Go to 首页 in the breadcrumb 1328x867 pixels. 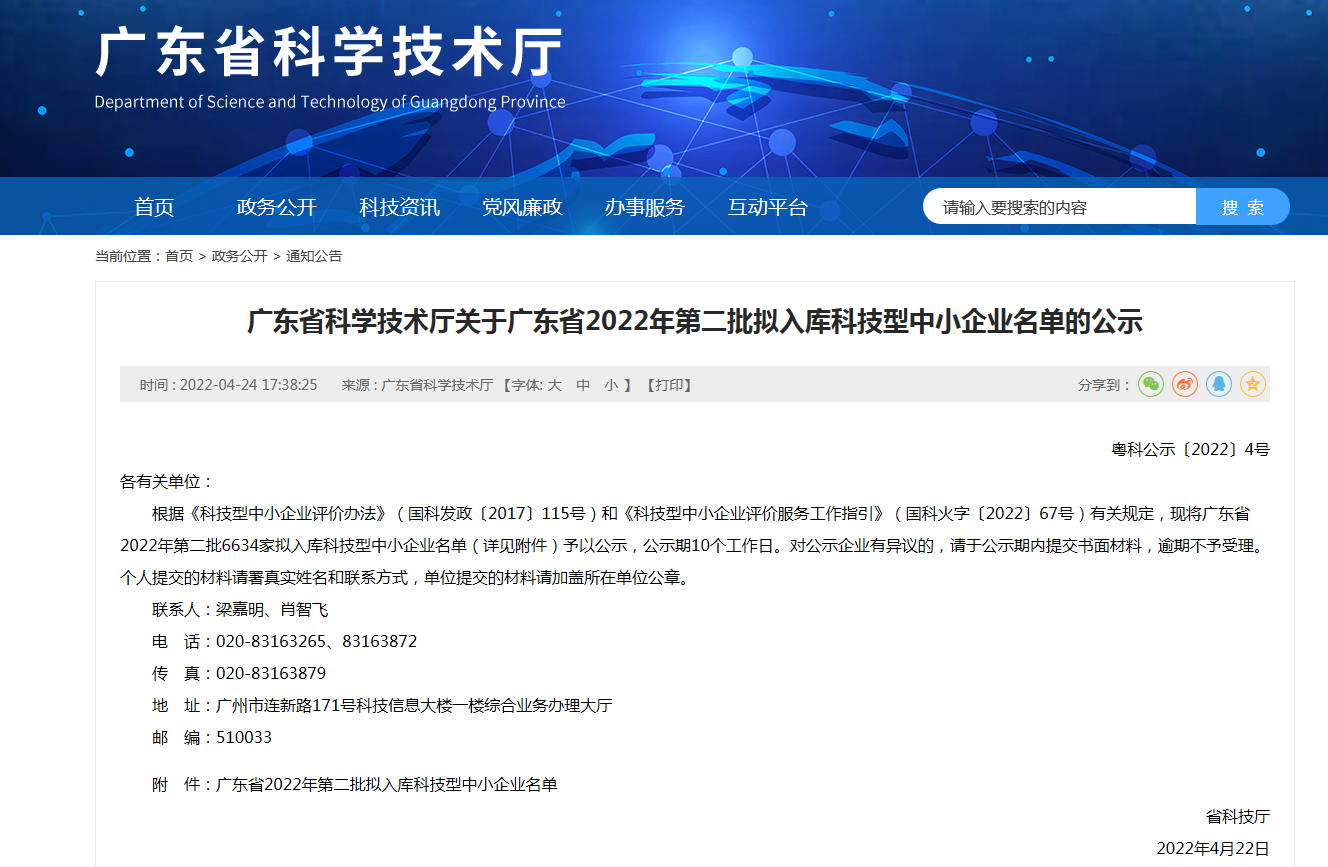point(179,256)
